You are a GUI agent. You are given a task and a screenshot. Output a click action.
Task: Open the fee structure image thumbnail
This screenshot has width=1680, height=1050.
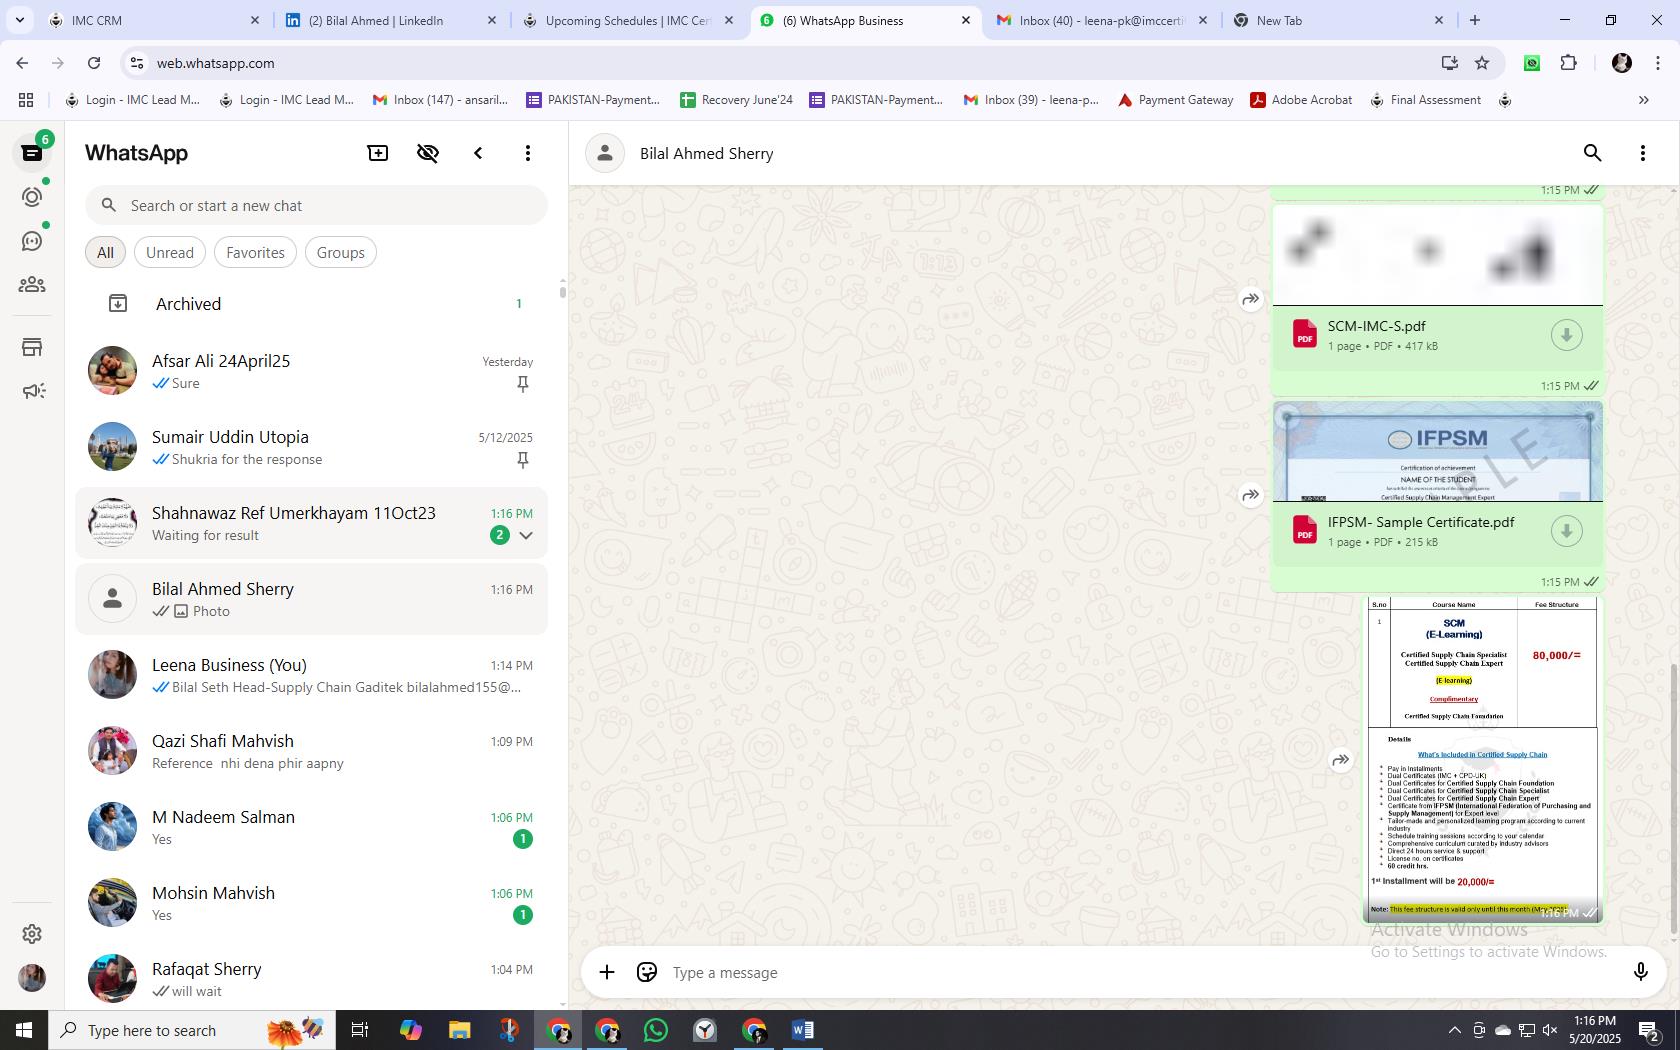tap(1483, 760)
